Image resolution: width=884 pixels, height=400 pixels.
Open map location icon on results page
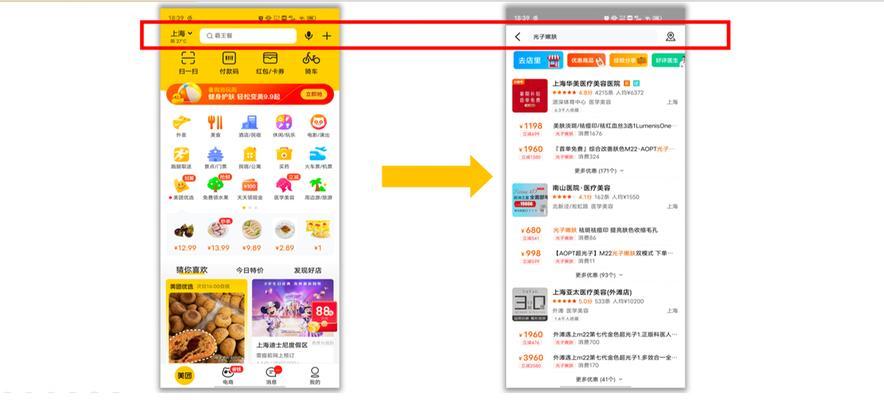coord(670,37)
